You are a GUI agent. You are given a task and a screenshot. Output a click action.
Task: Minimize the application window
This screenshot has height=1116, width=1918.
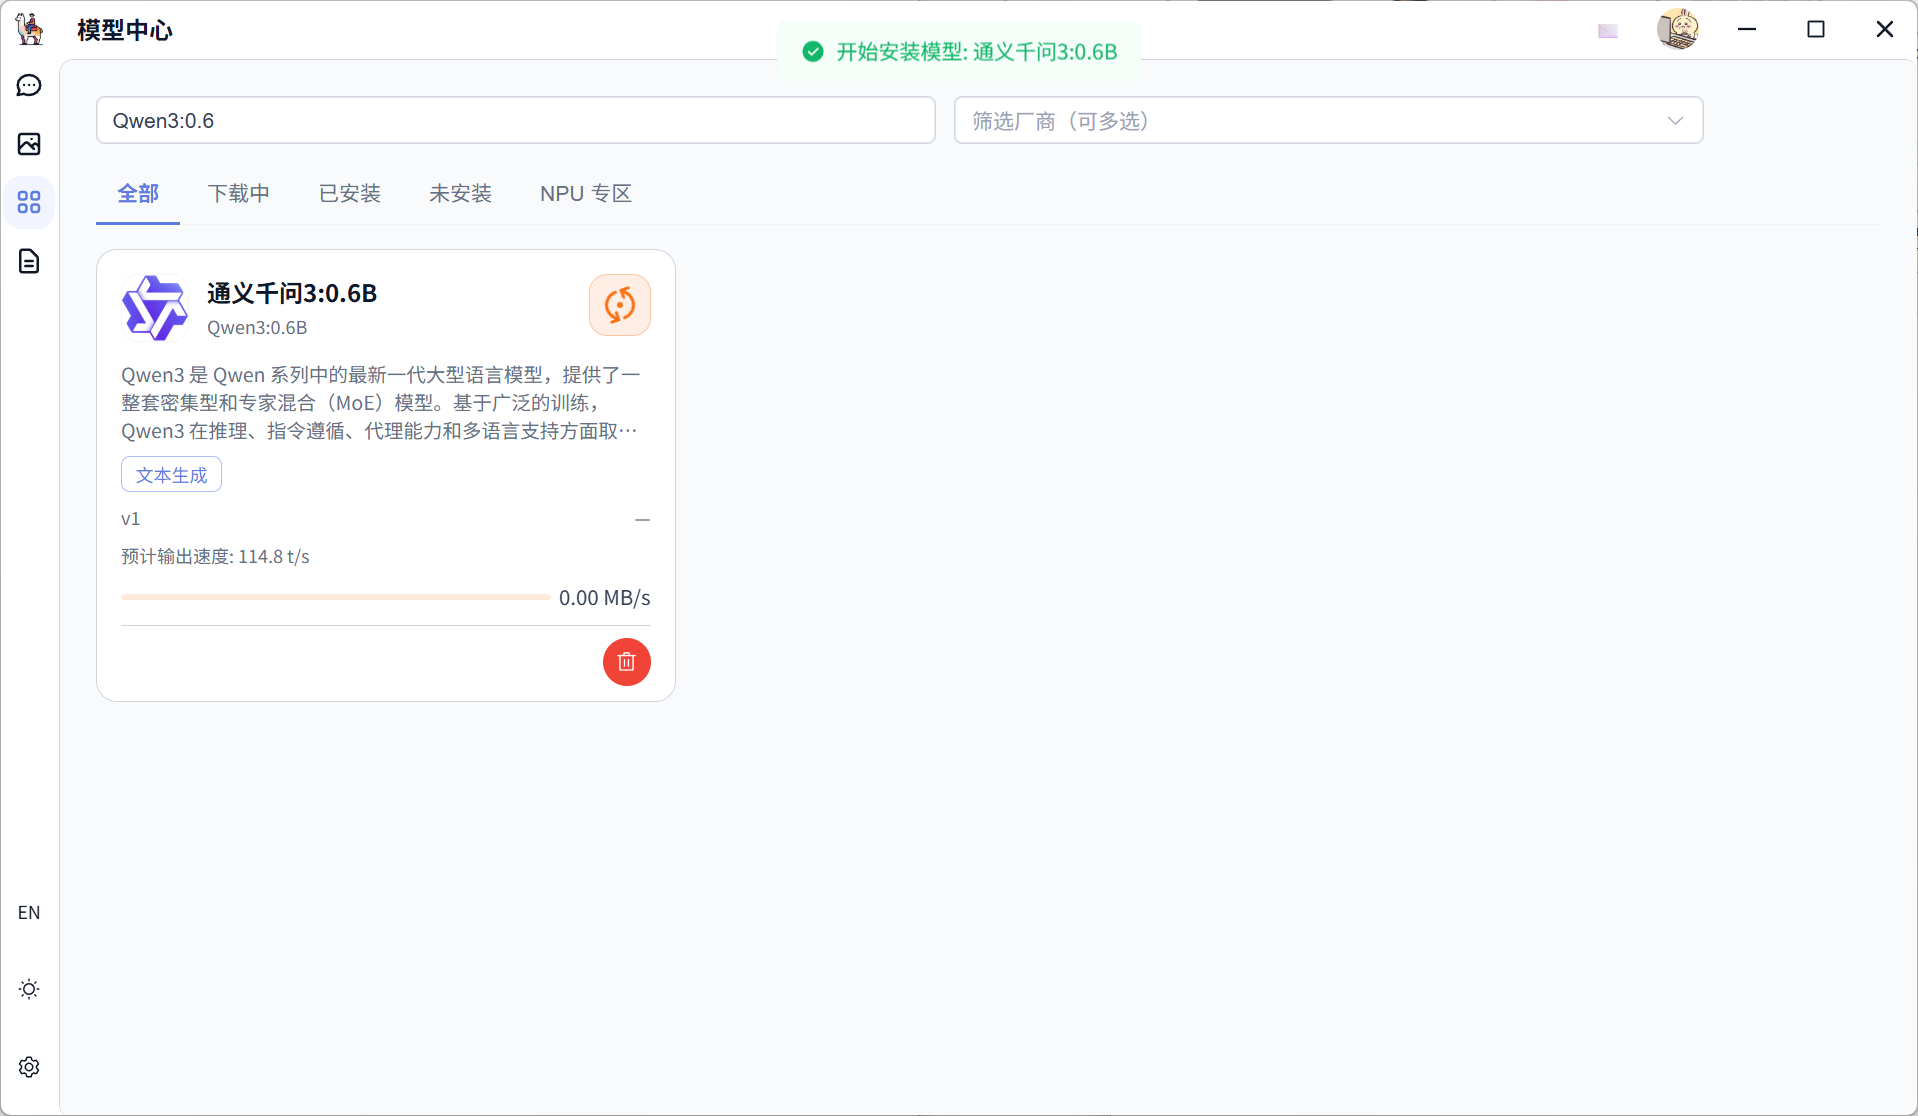1747,29
